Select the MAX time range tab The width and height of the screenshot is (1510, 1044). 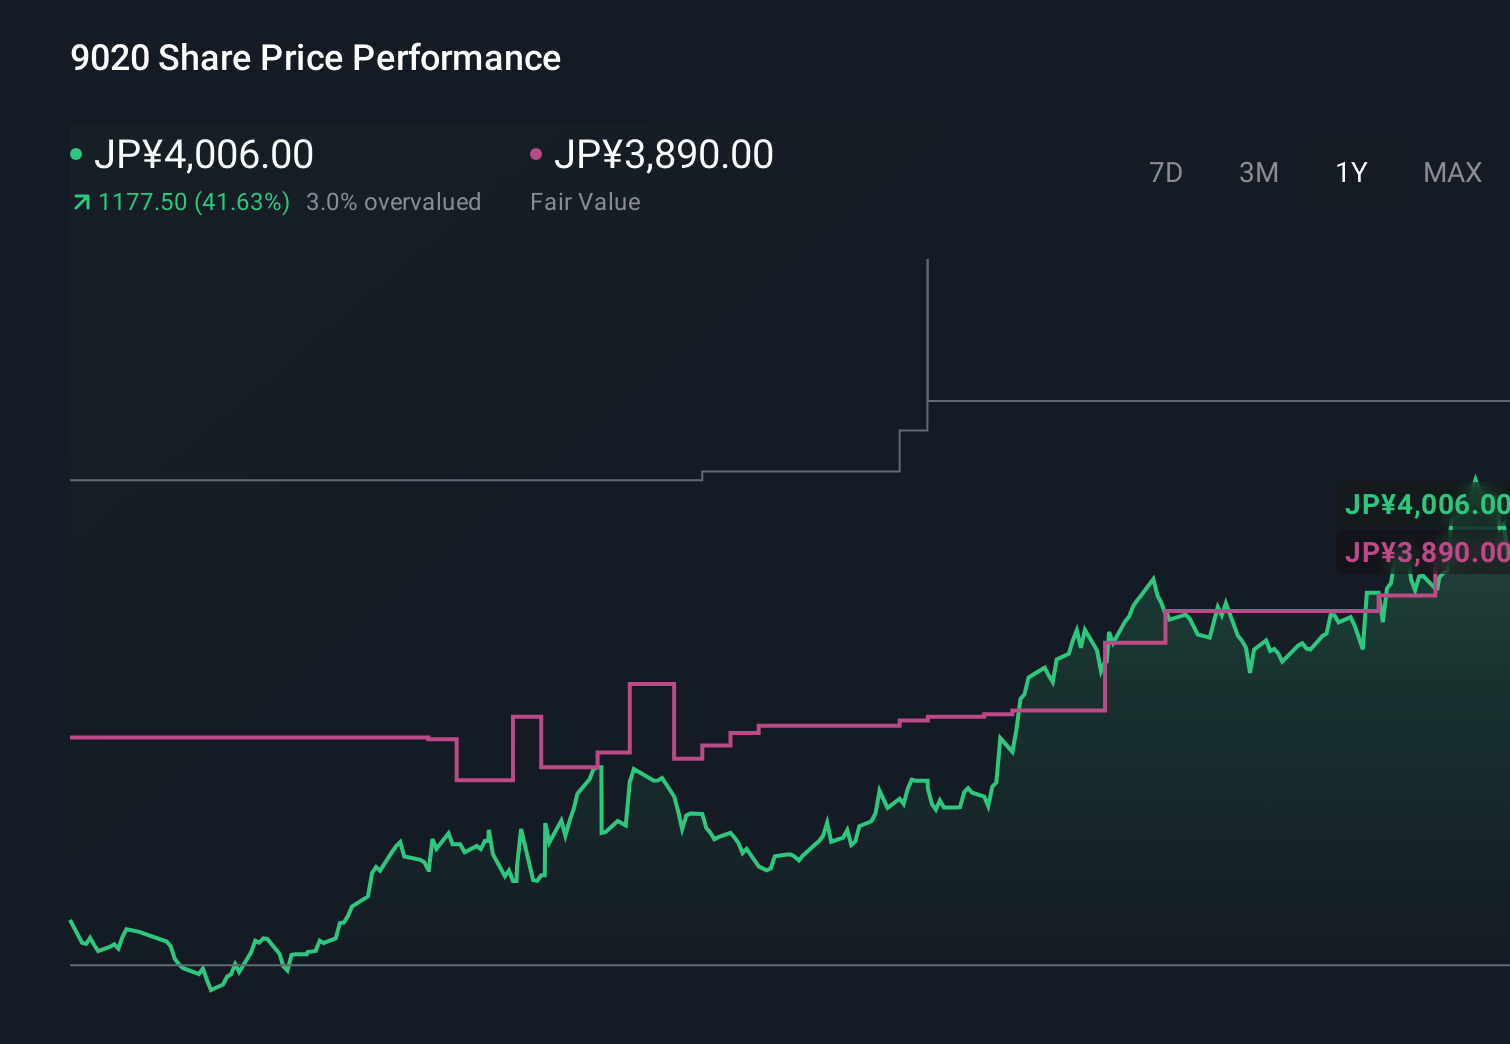click(1451, 172)
